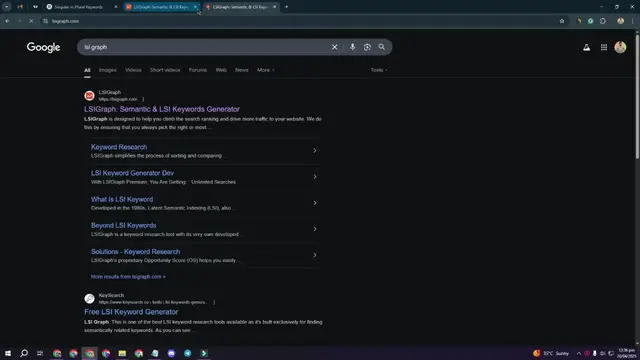Screen dimensions: 640x360
Task: Open Google Lens image search icon
Action: click(367, 47)
